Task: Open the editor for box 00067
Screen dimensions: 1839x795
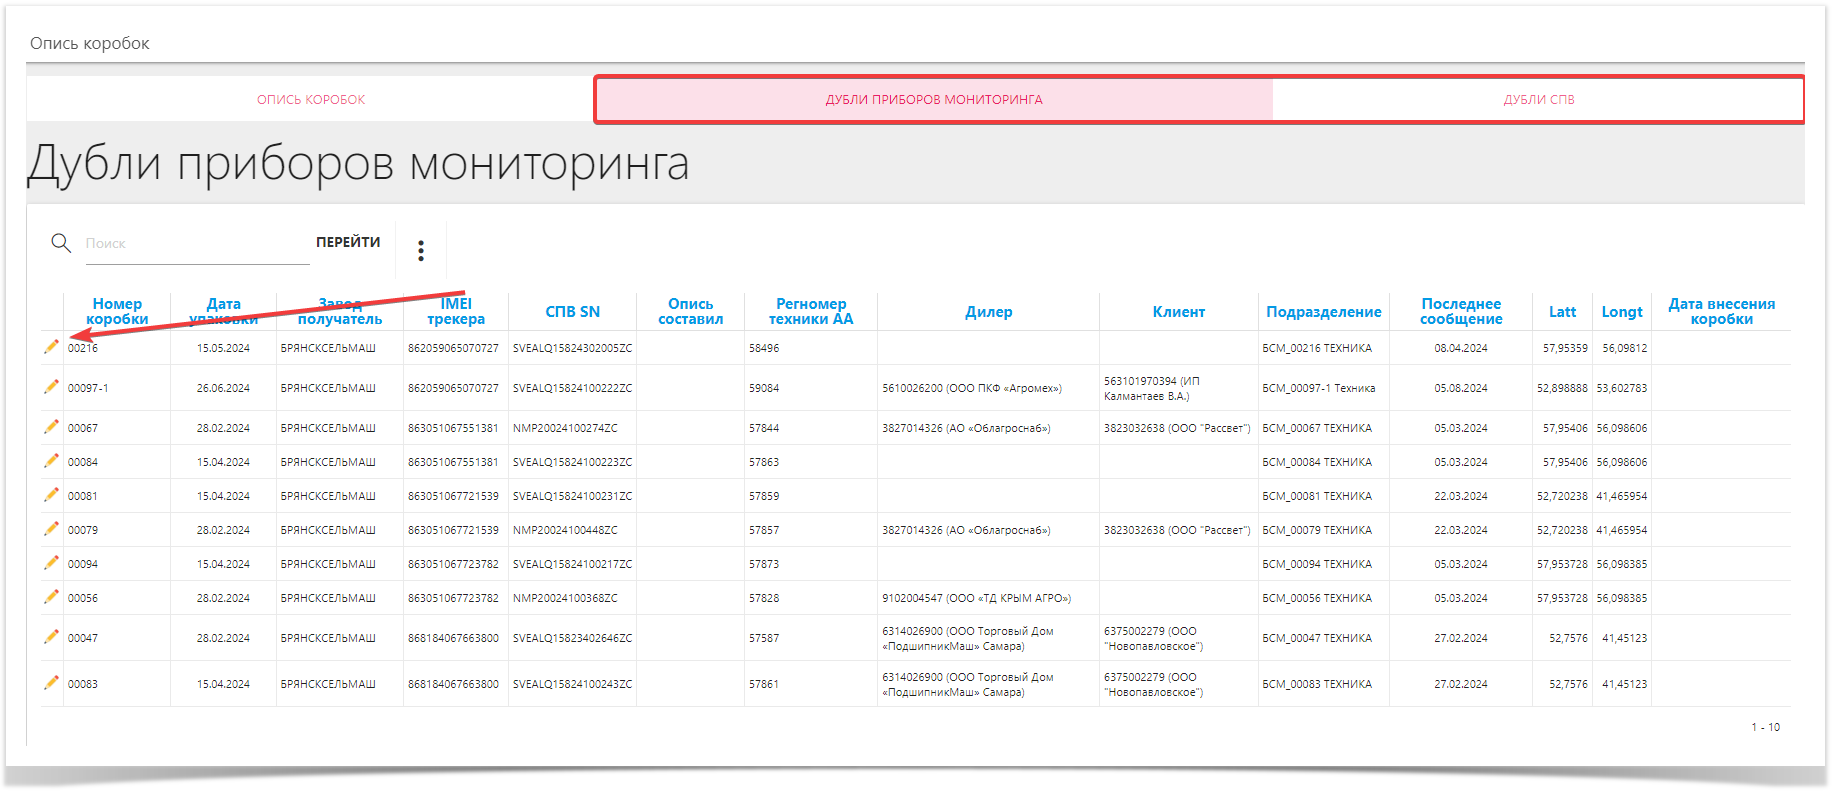Action: (51, 427)
